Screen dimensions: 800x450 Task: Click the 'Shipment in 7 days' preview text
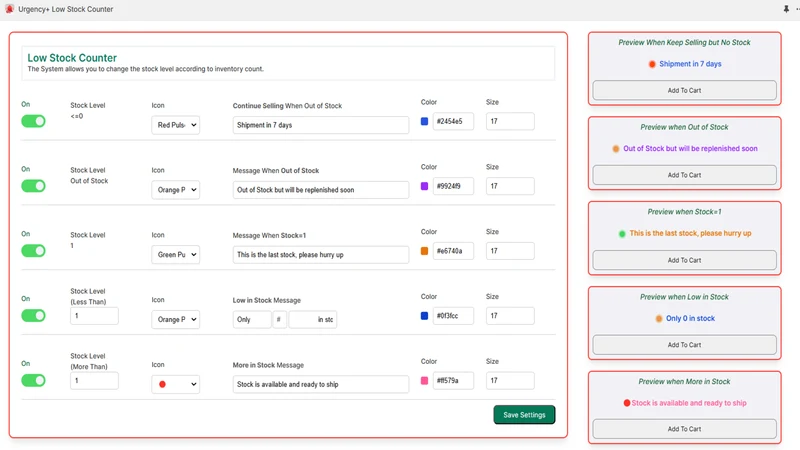[690, 64]
